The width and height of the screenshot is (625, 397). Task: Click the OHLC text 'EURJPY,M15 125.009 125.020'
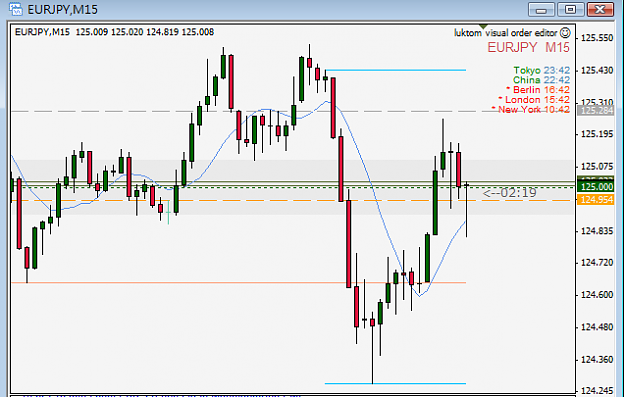pyautogui.click(x=79, y=32)
